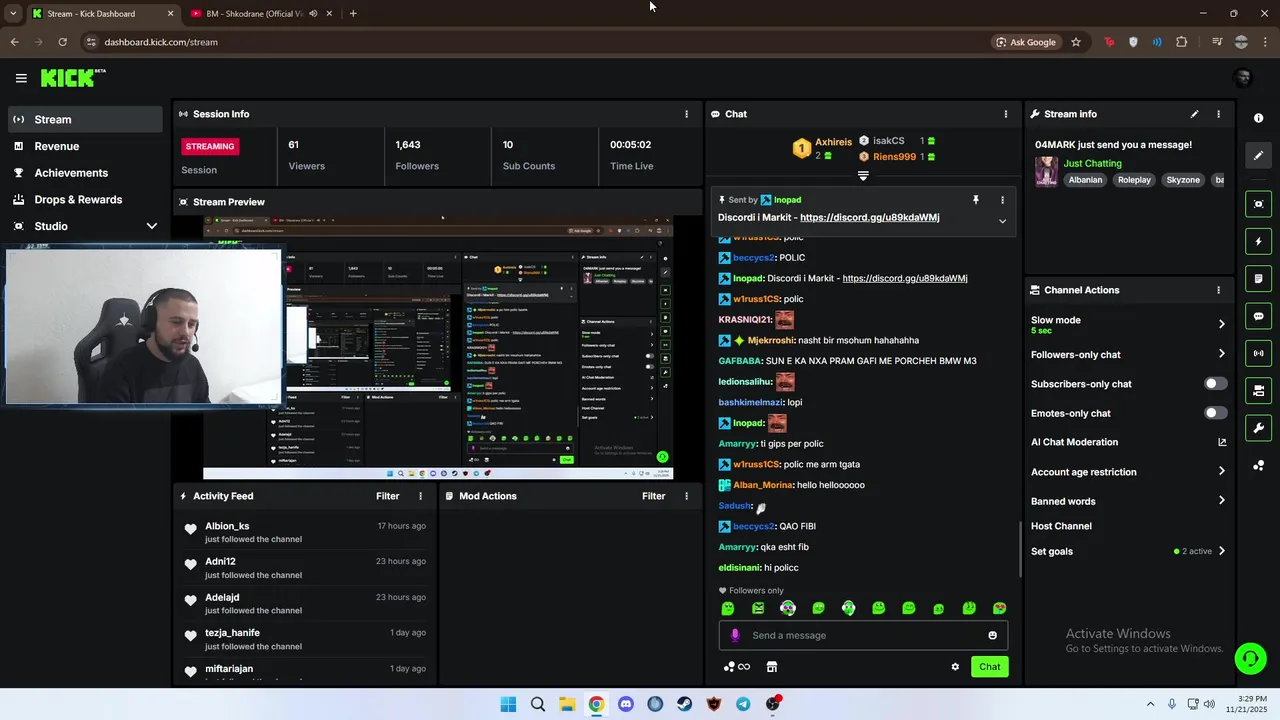Edit stream info with the pencil icon
The image size is (1280, 720).
1194,114
